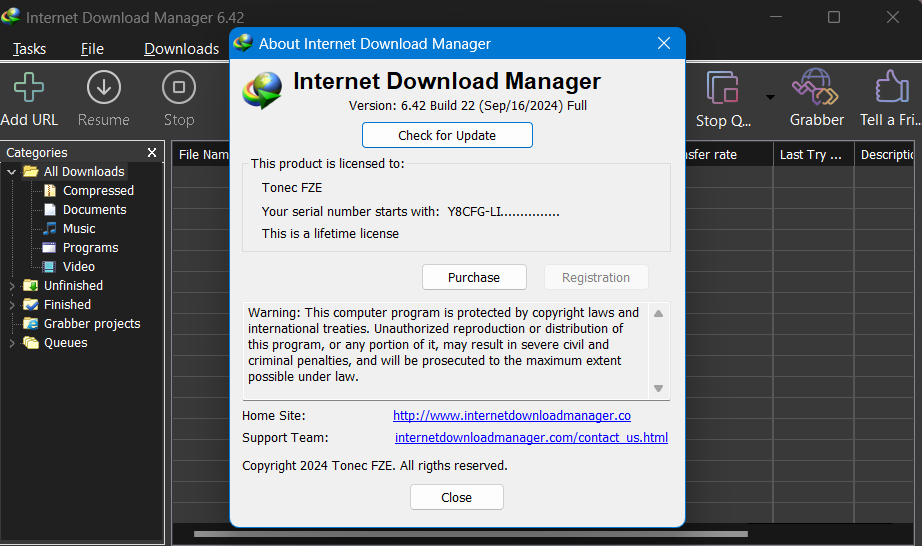
Task: Open the Stop Queue dropdown arrow
Action: [x=770, y=98]
